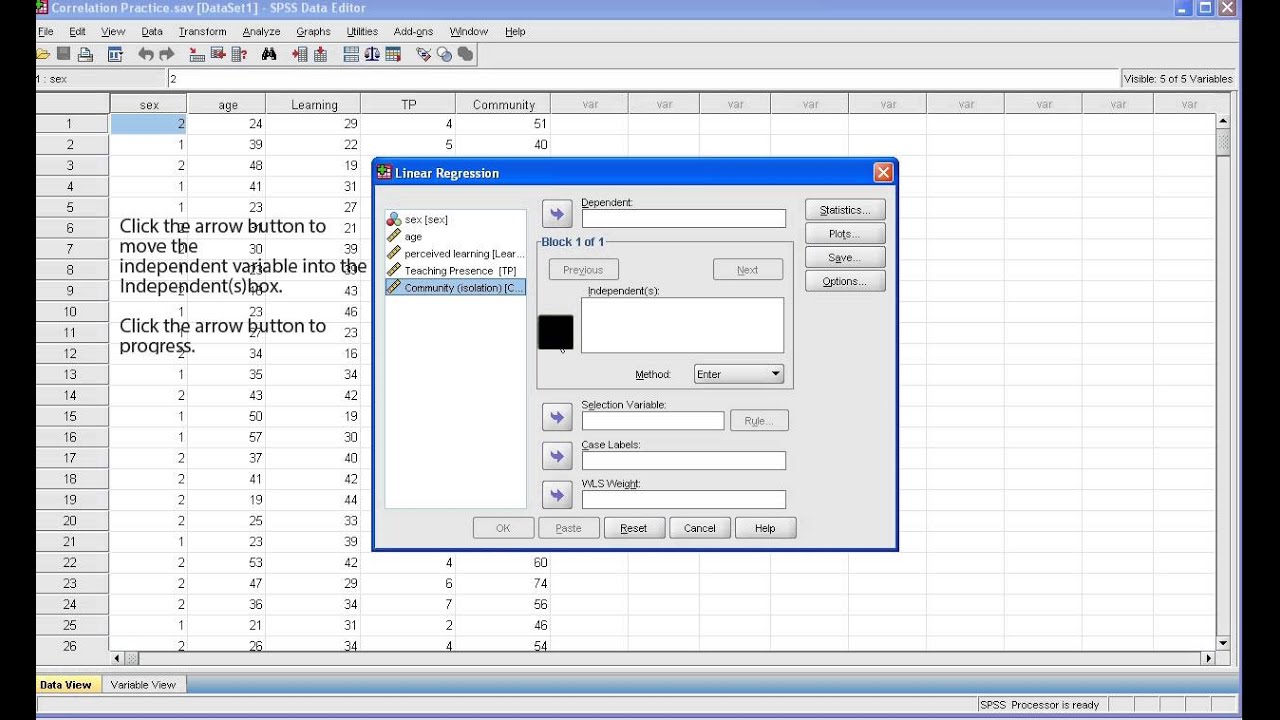Click vertical scrollbar down arrow
1280x720 pixels.
click(x=1223, y=643)
